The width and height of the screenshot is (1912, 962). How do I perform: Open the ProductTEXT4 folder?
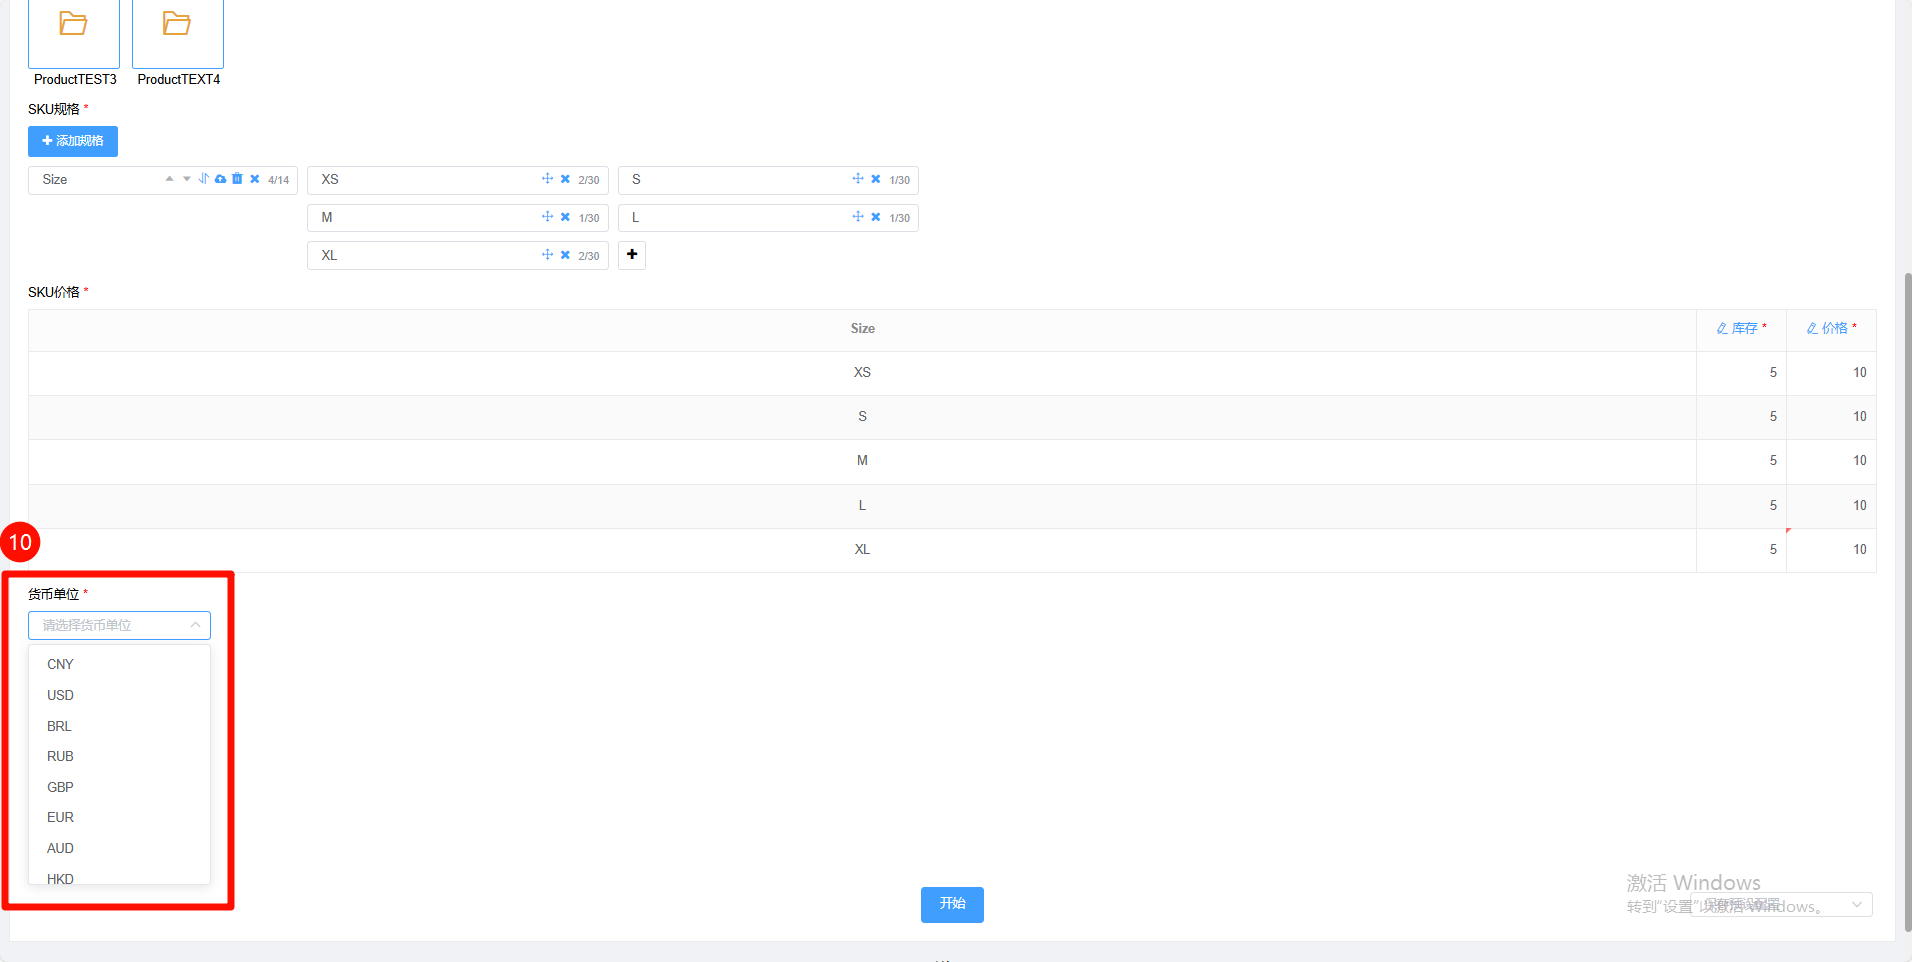click(x=177, y=33)
